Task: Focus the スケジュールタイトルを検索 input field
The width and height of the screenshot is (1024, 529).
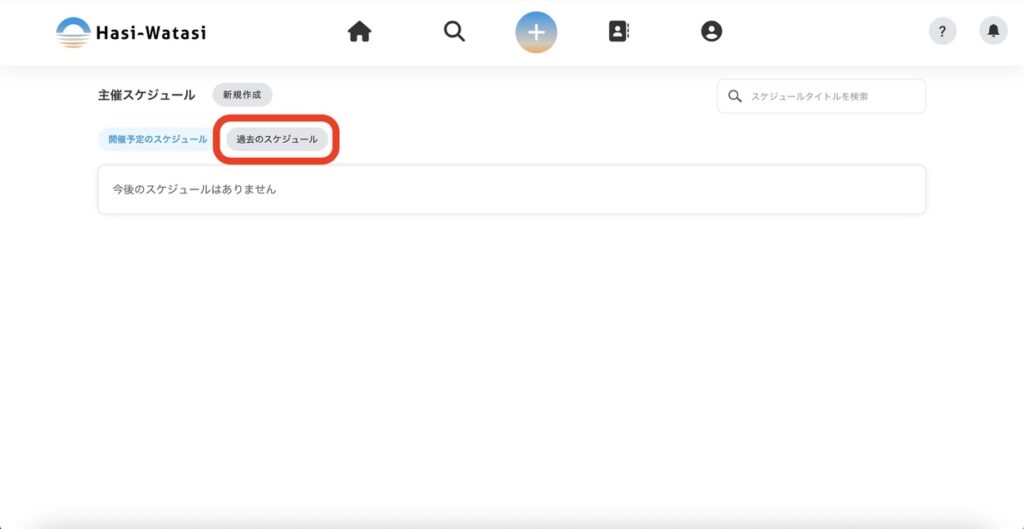Action: [822, 96]
